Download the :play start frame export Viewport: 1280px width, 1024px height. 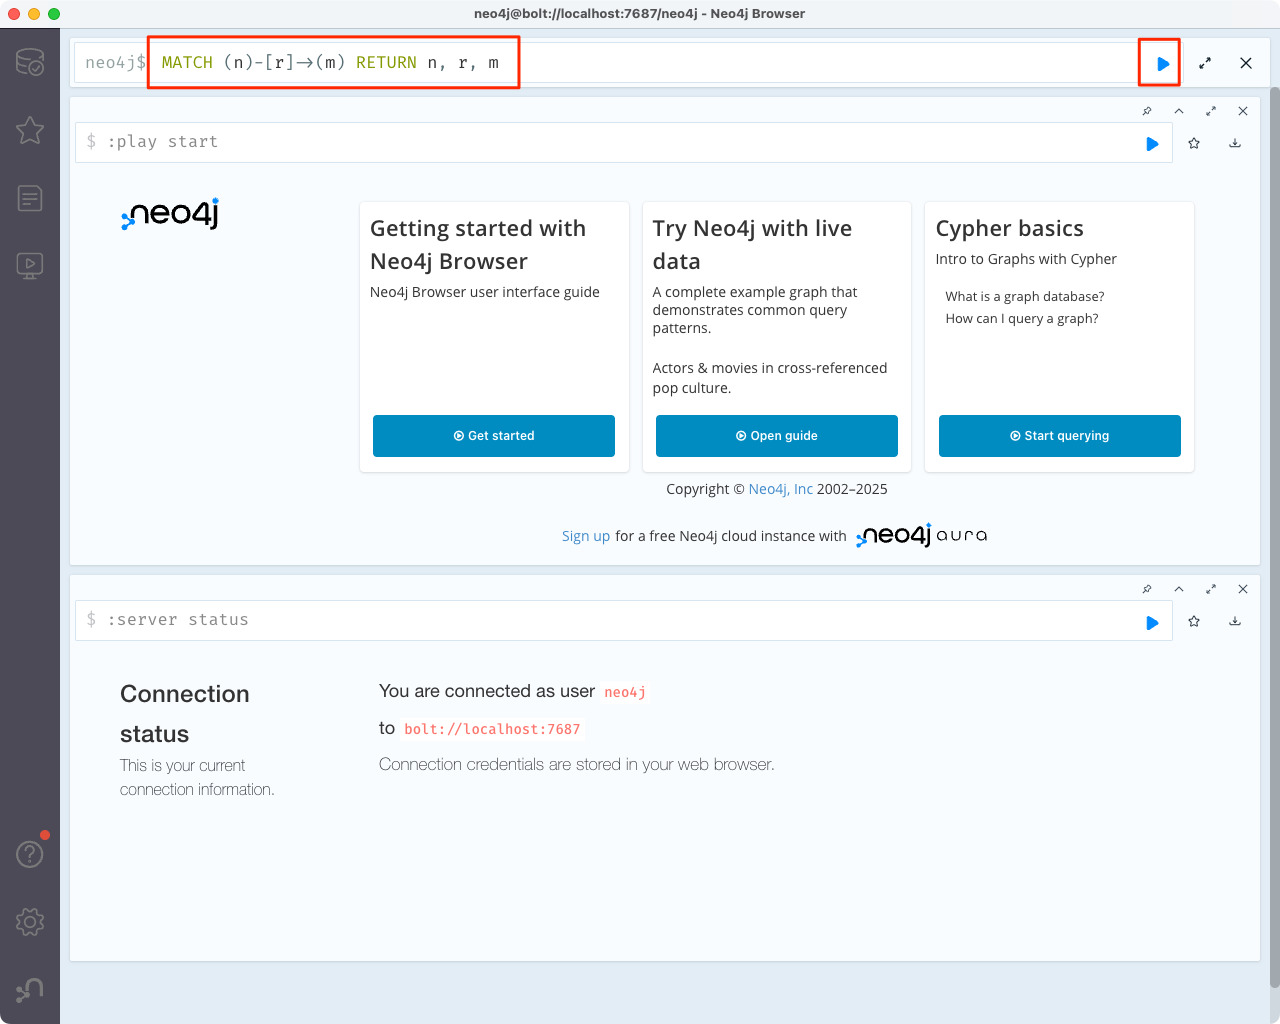[1235, 143]
